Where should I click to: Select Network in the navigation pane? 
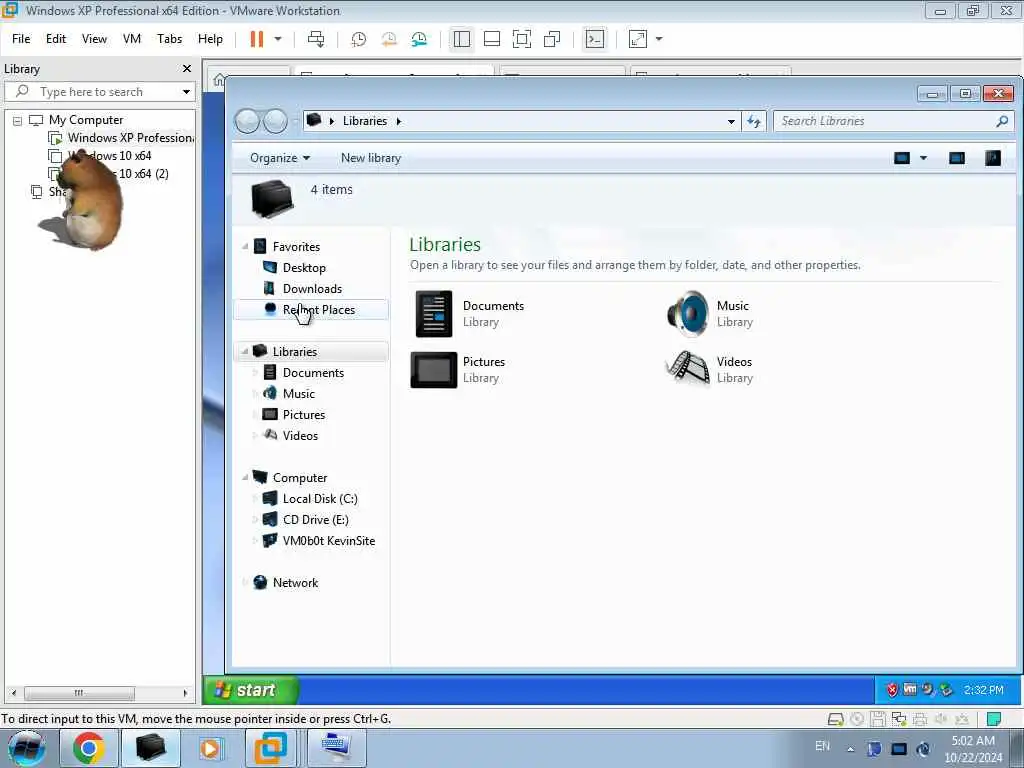[x=295, y=583]
